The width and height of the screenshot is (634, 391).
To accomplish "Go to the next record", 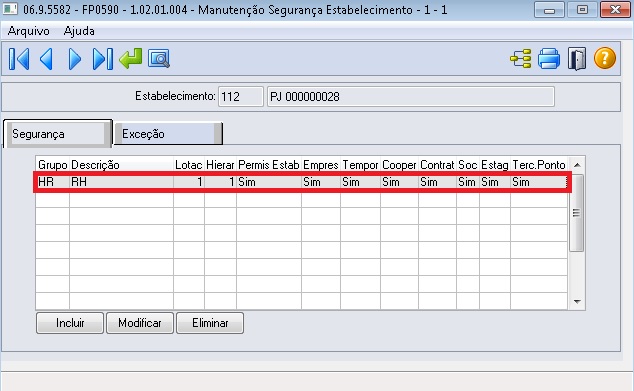I will pos(75,59).
